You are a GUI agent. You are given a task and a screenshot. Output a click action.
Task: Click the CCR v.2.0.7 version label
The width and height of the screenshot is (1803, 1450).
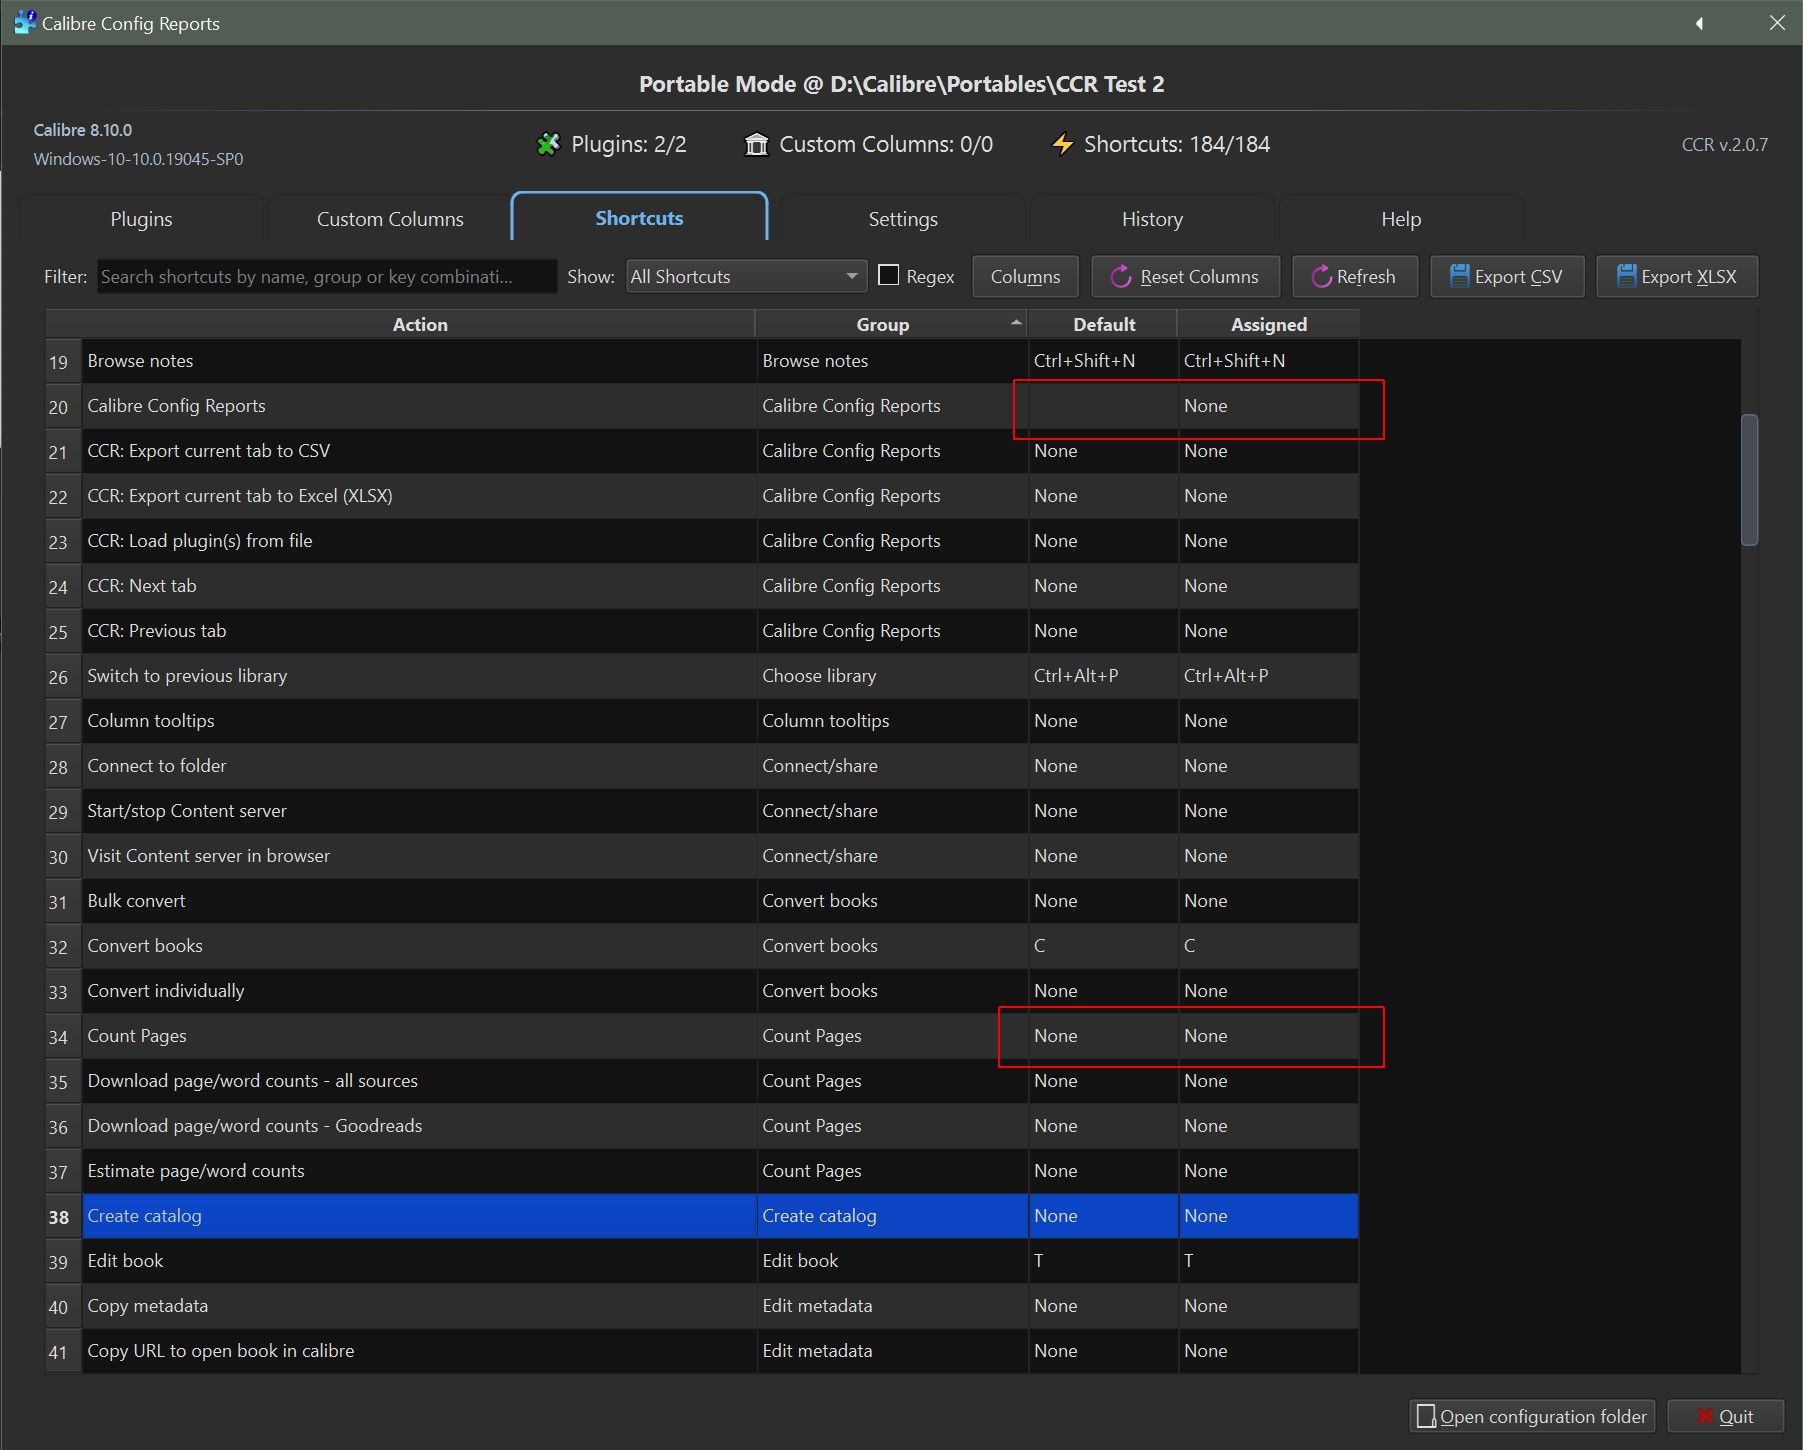1724,144
